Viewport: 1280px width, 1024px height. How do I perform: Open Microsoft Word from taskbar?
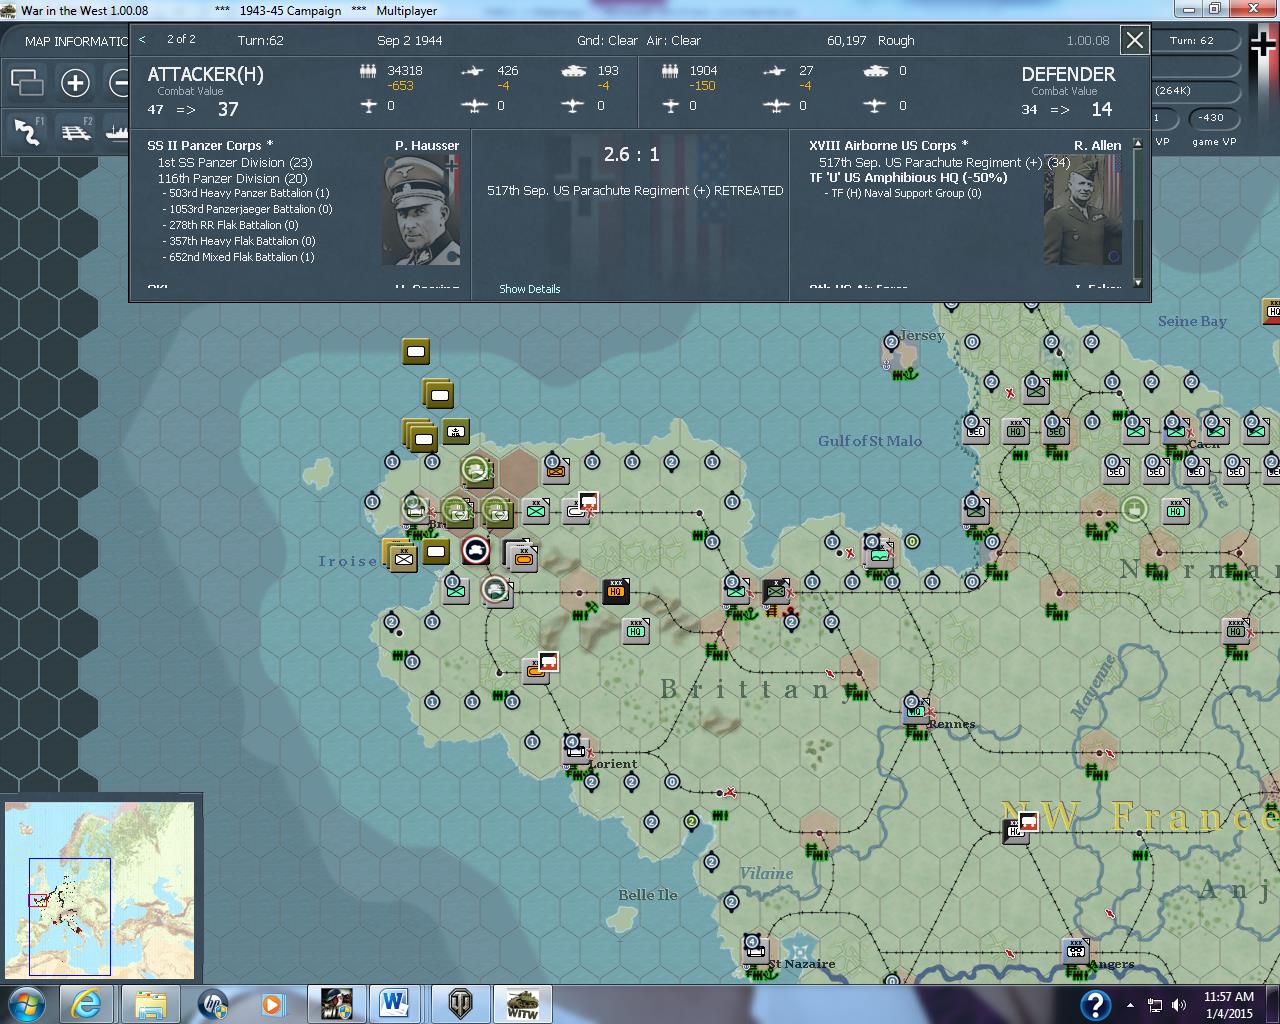393,1004
